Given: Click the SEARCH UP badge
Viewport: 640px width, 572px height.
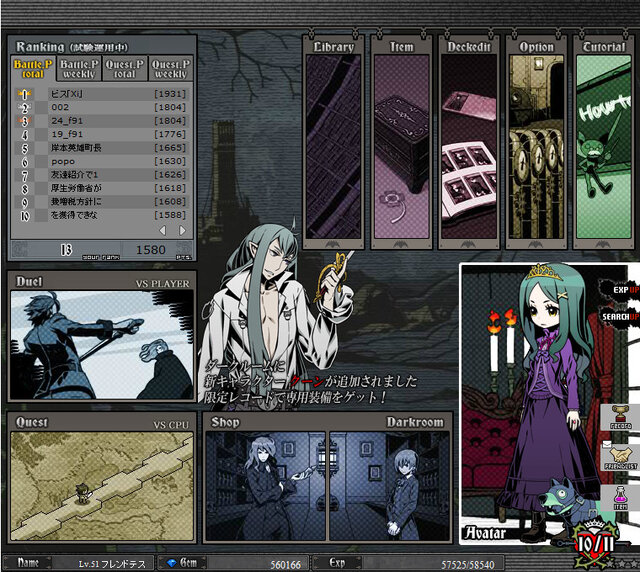Looking at the screenshot, I should (620, 316).
